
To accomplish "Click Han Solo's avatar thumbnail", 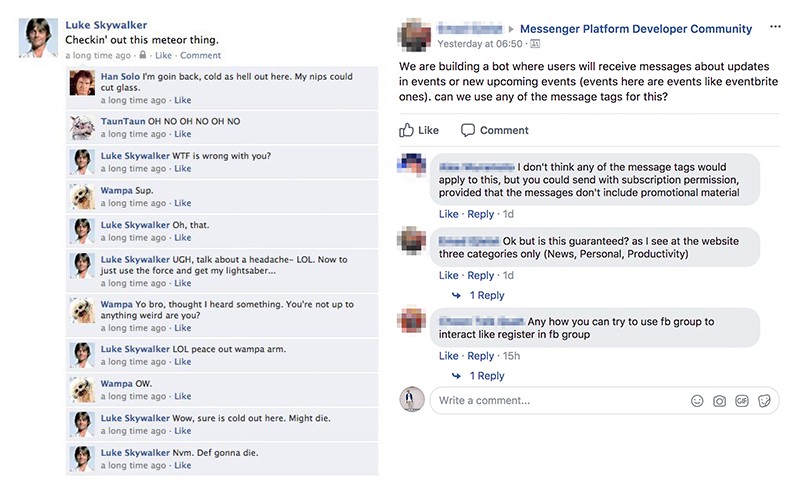I will pyautogui.click(x=82, y=83).
